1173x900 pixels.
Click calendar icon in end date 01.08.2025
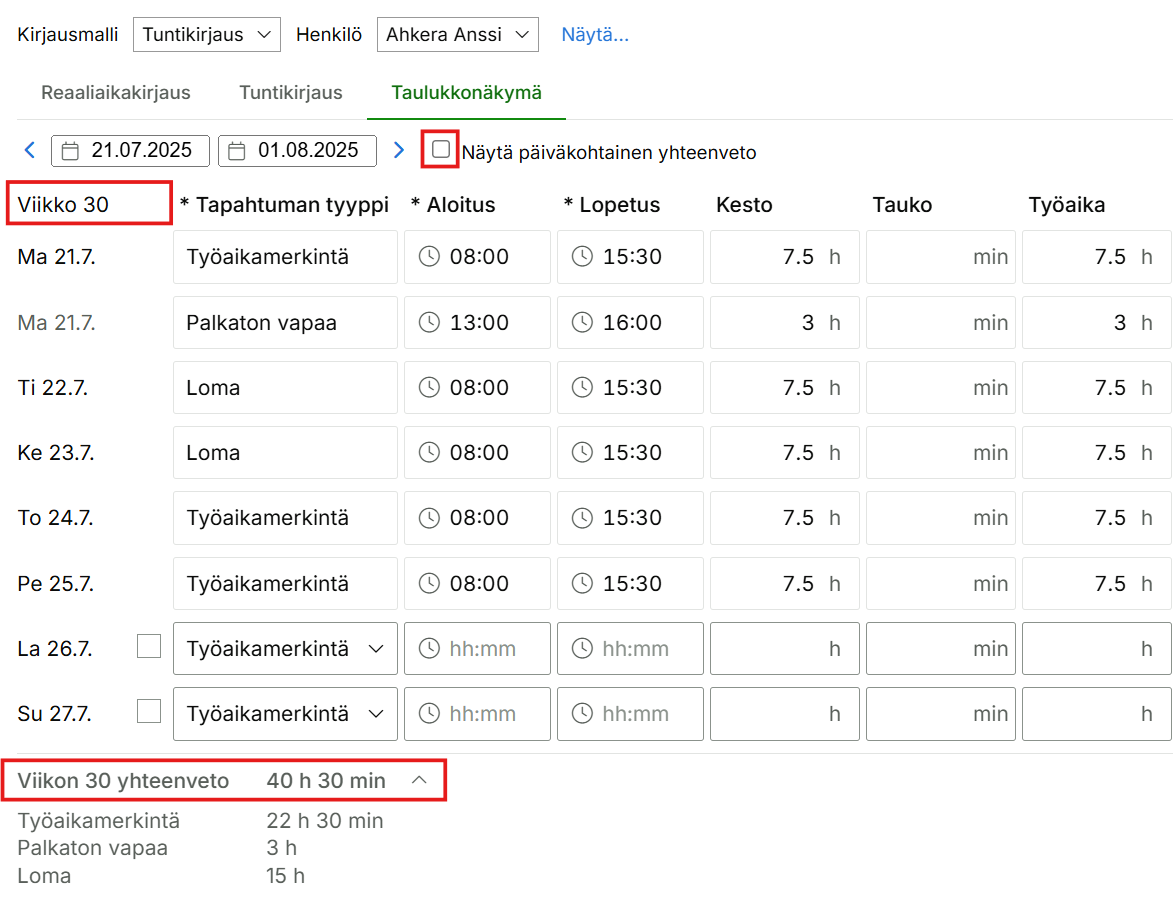[237, 151]
